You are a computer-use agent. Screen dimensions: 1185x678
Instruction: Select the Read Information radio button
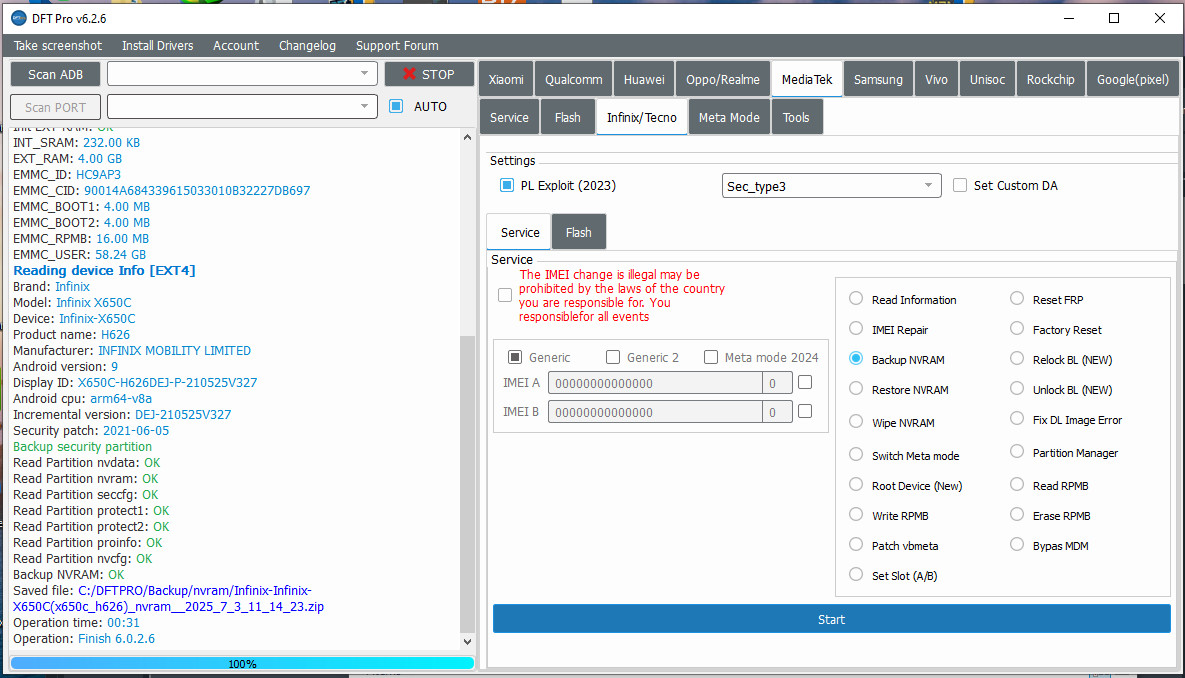point(856,299)
